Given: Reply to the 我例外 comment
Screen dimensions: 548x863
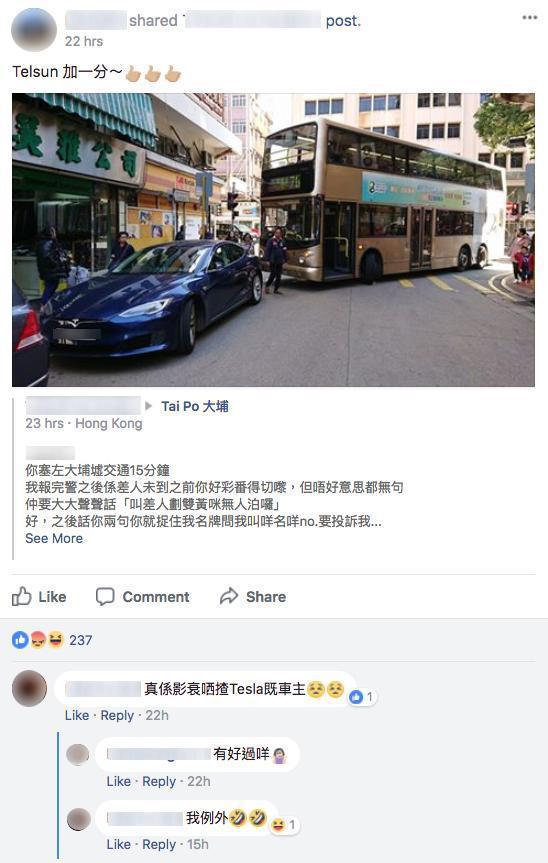Looking at the screenshot, I should (x=159, y=844).
